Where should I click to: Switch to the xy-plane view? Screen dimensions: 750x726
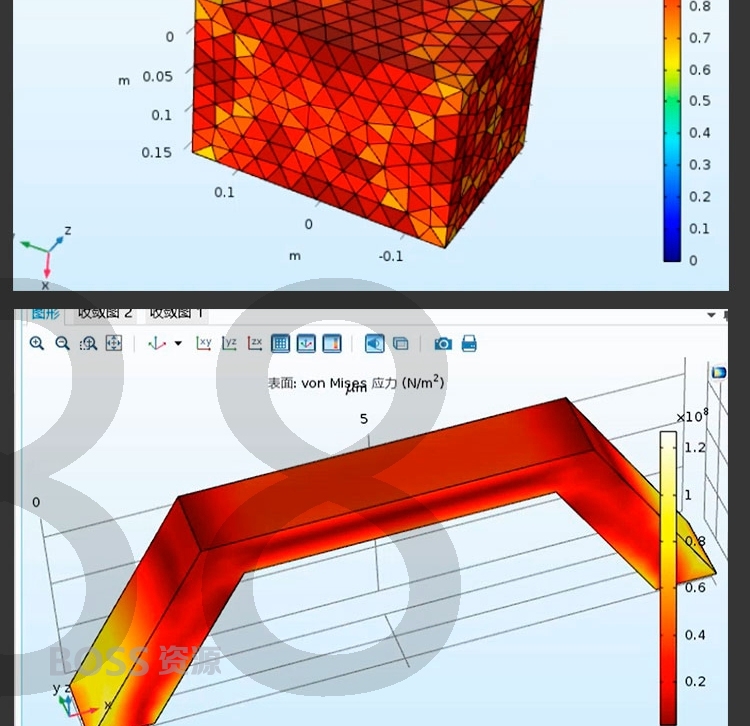(x=204, y=343)
